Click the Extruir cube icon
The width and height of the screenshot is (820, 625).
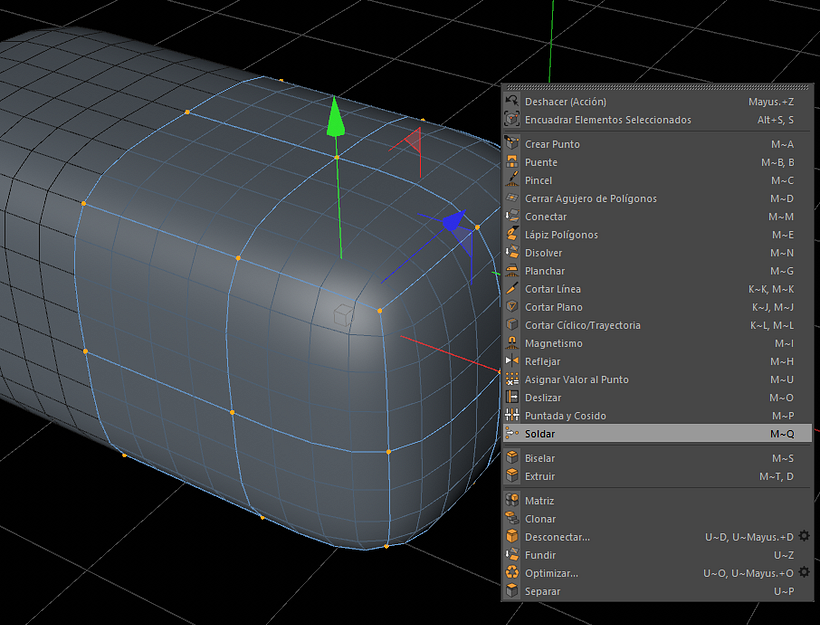[512, 476]
